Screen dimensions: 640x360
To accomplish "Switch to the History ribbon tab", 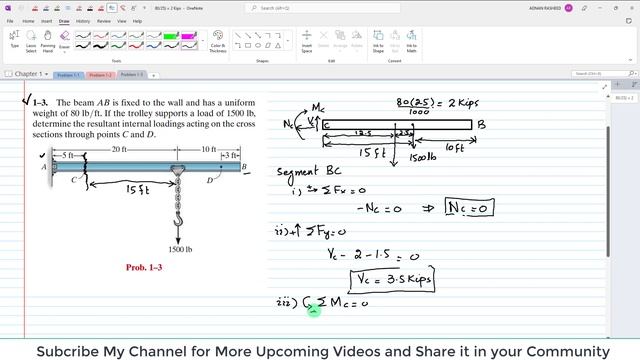I will (x=83, y=21).
